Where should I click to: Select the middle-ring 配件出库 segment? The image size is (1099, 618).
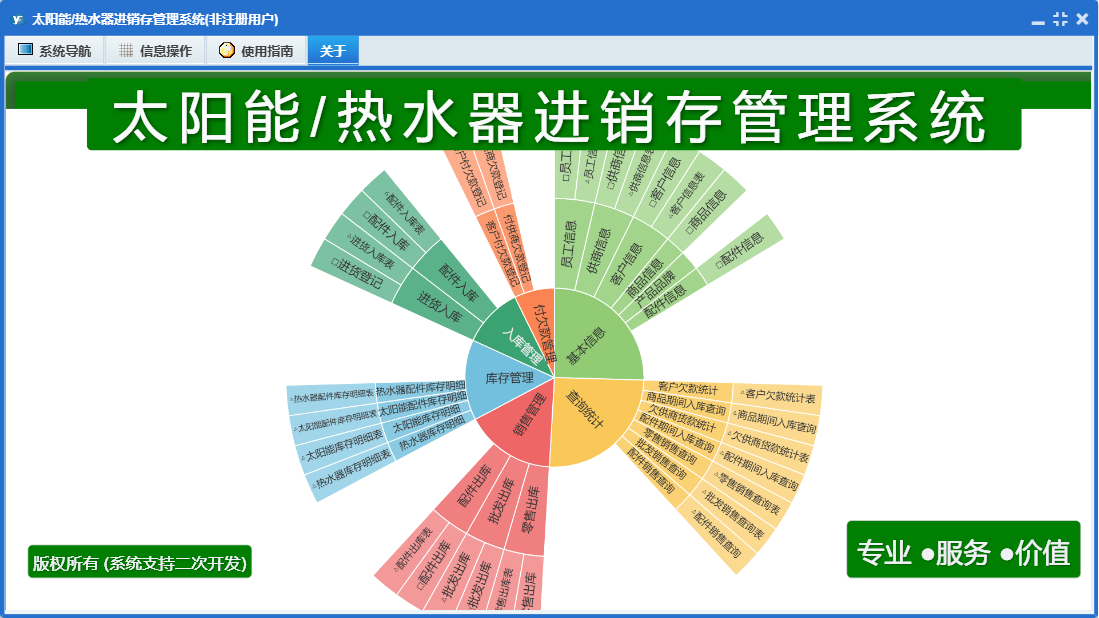474,487
